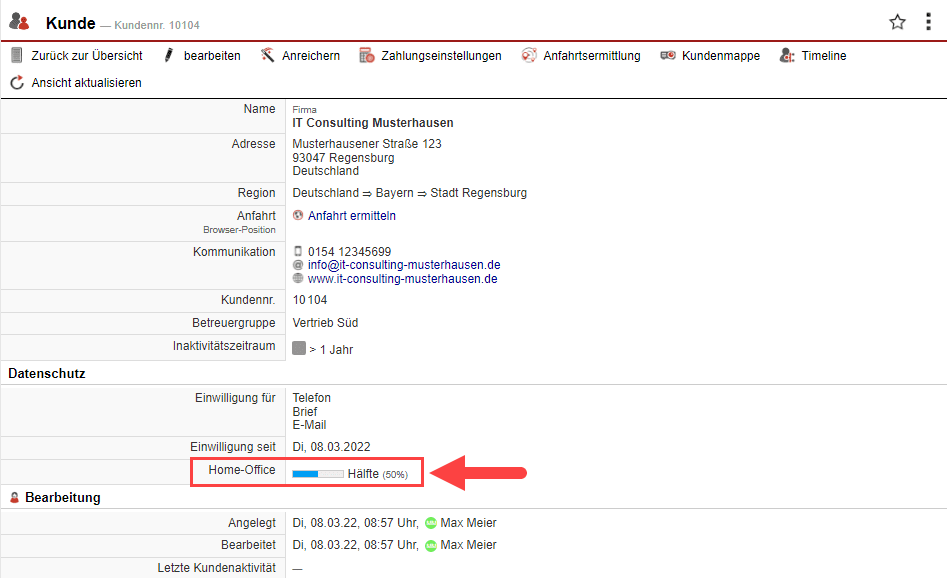Open Zahlungseinstellungen from the toolbar

(x=430, y=56)
